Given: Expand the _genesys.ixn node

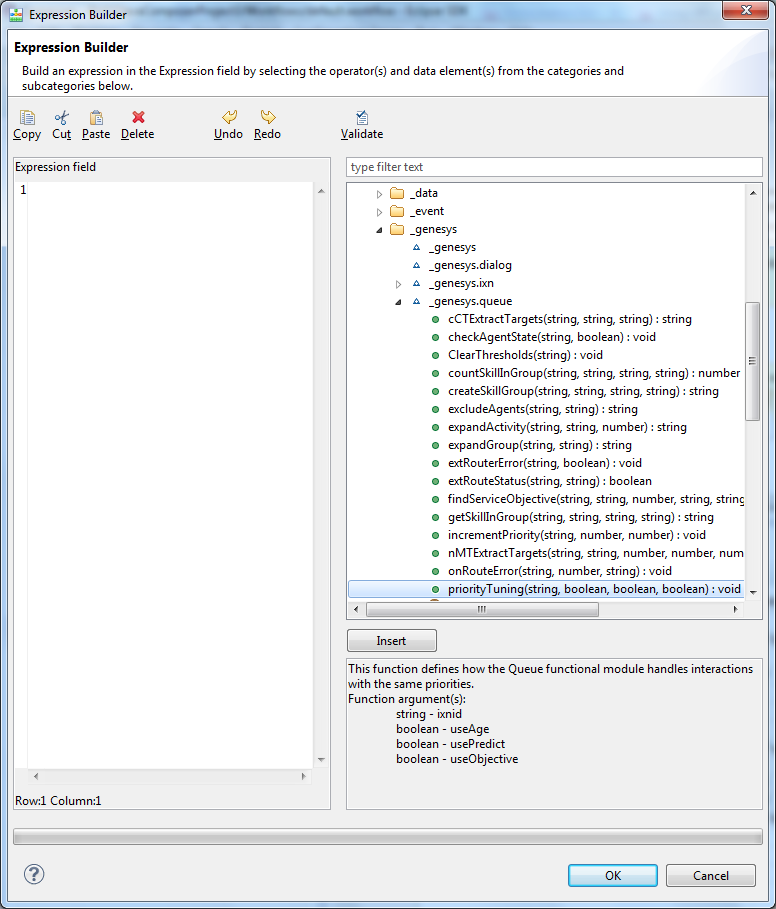Looking at the screenshot, I should (x=399, y=284).
